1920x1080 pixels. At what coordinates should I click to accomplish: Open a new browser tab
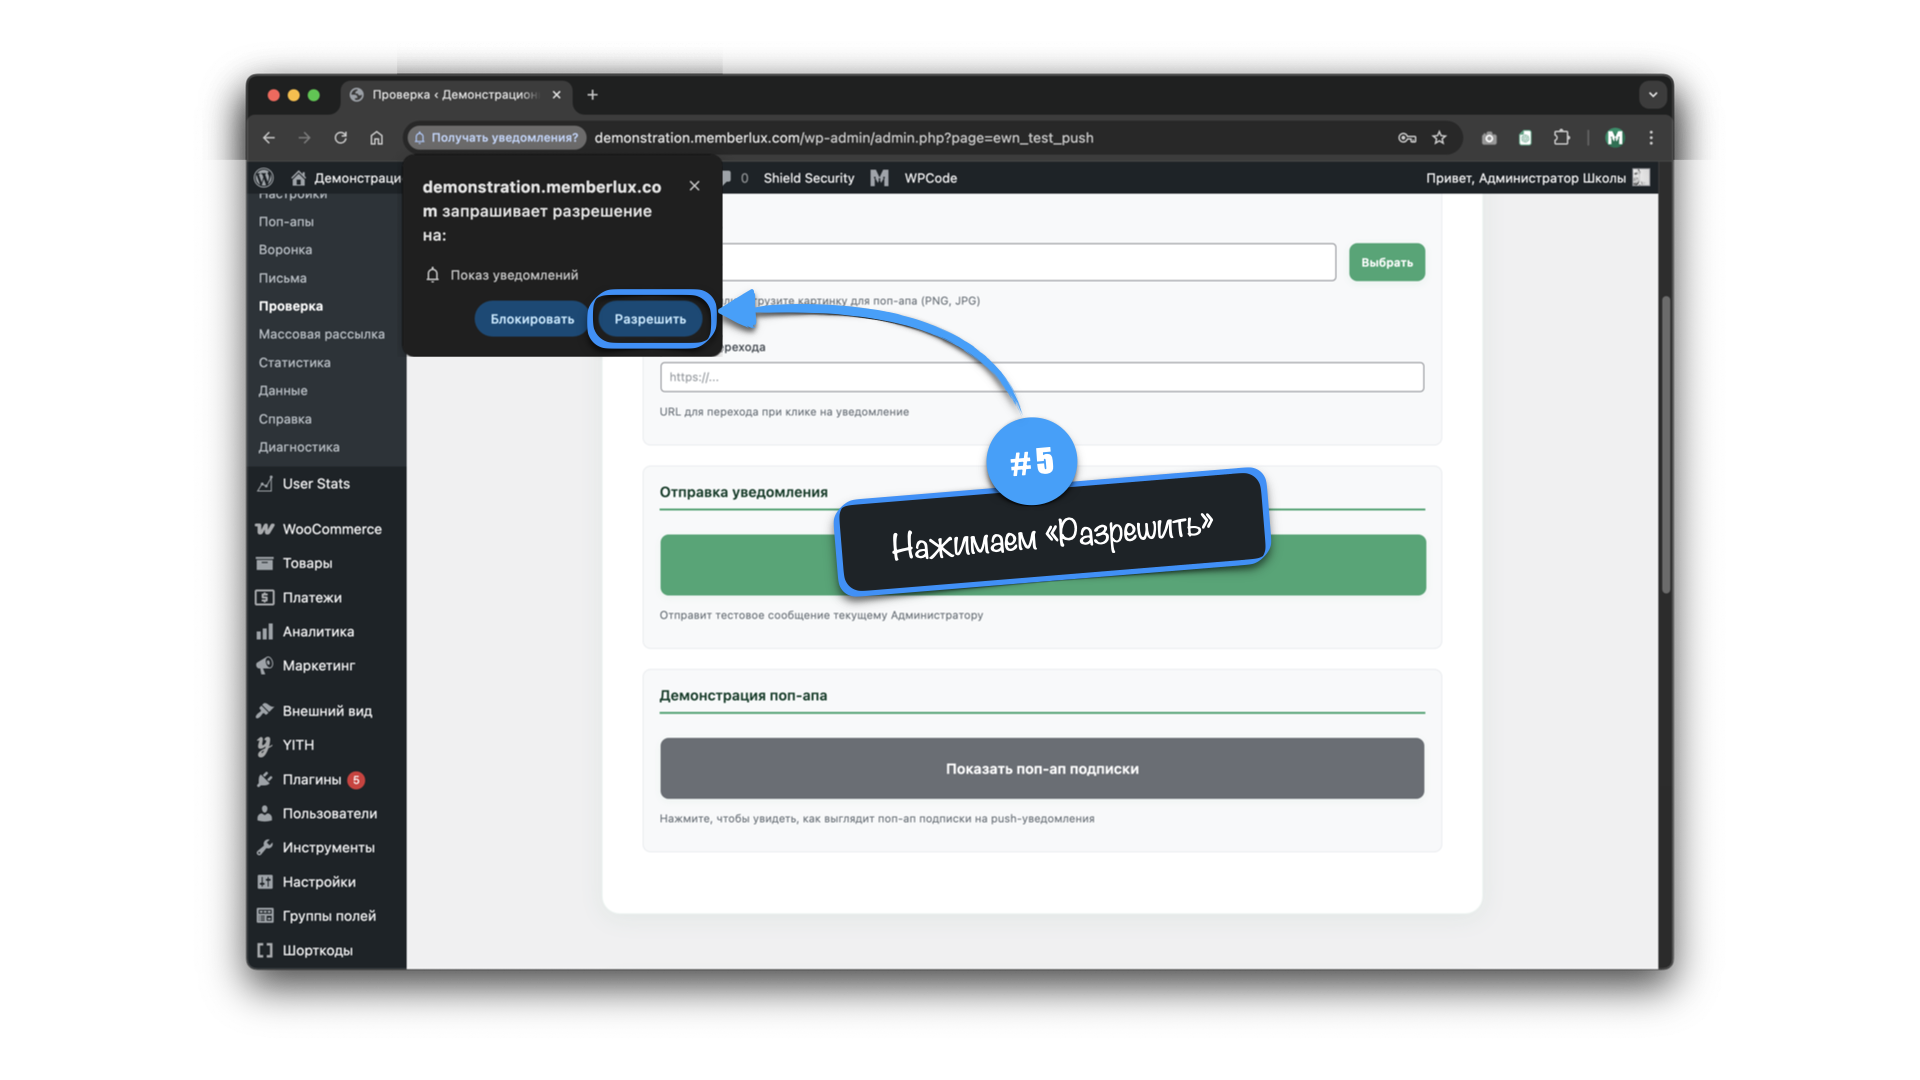coord(592,95)
